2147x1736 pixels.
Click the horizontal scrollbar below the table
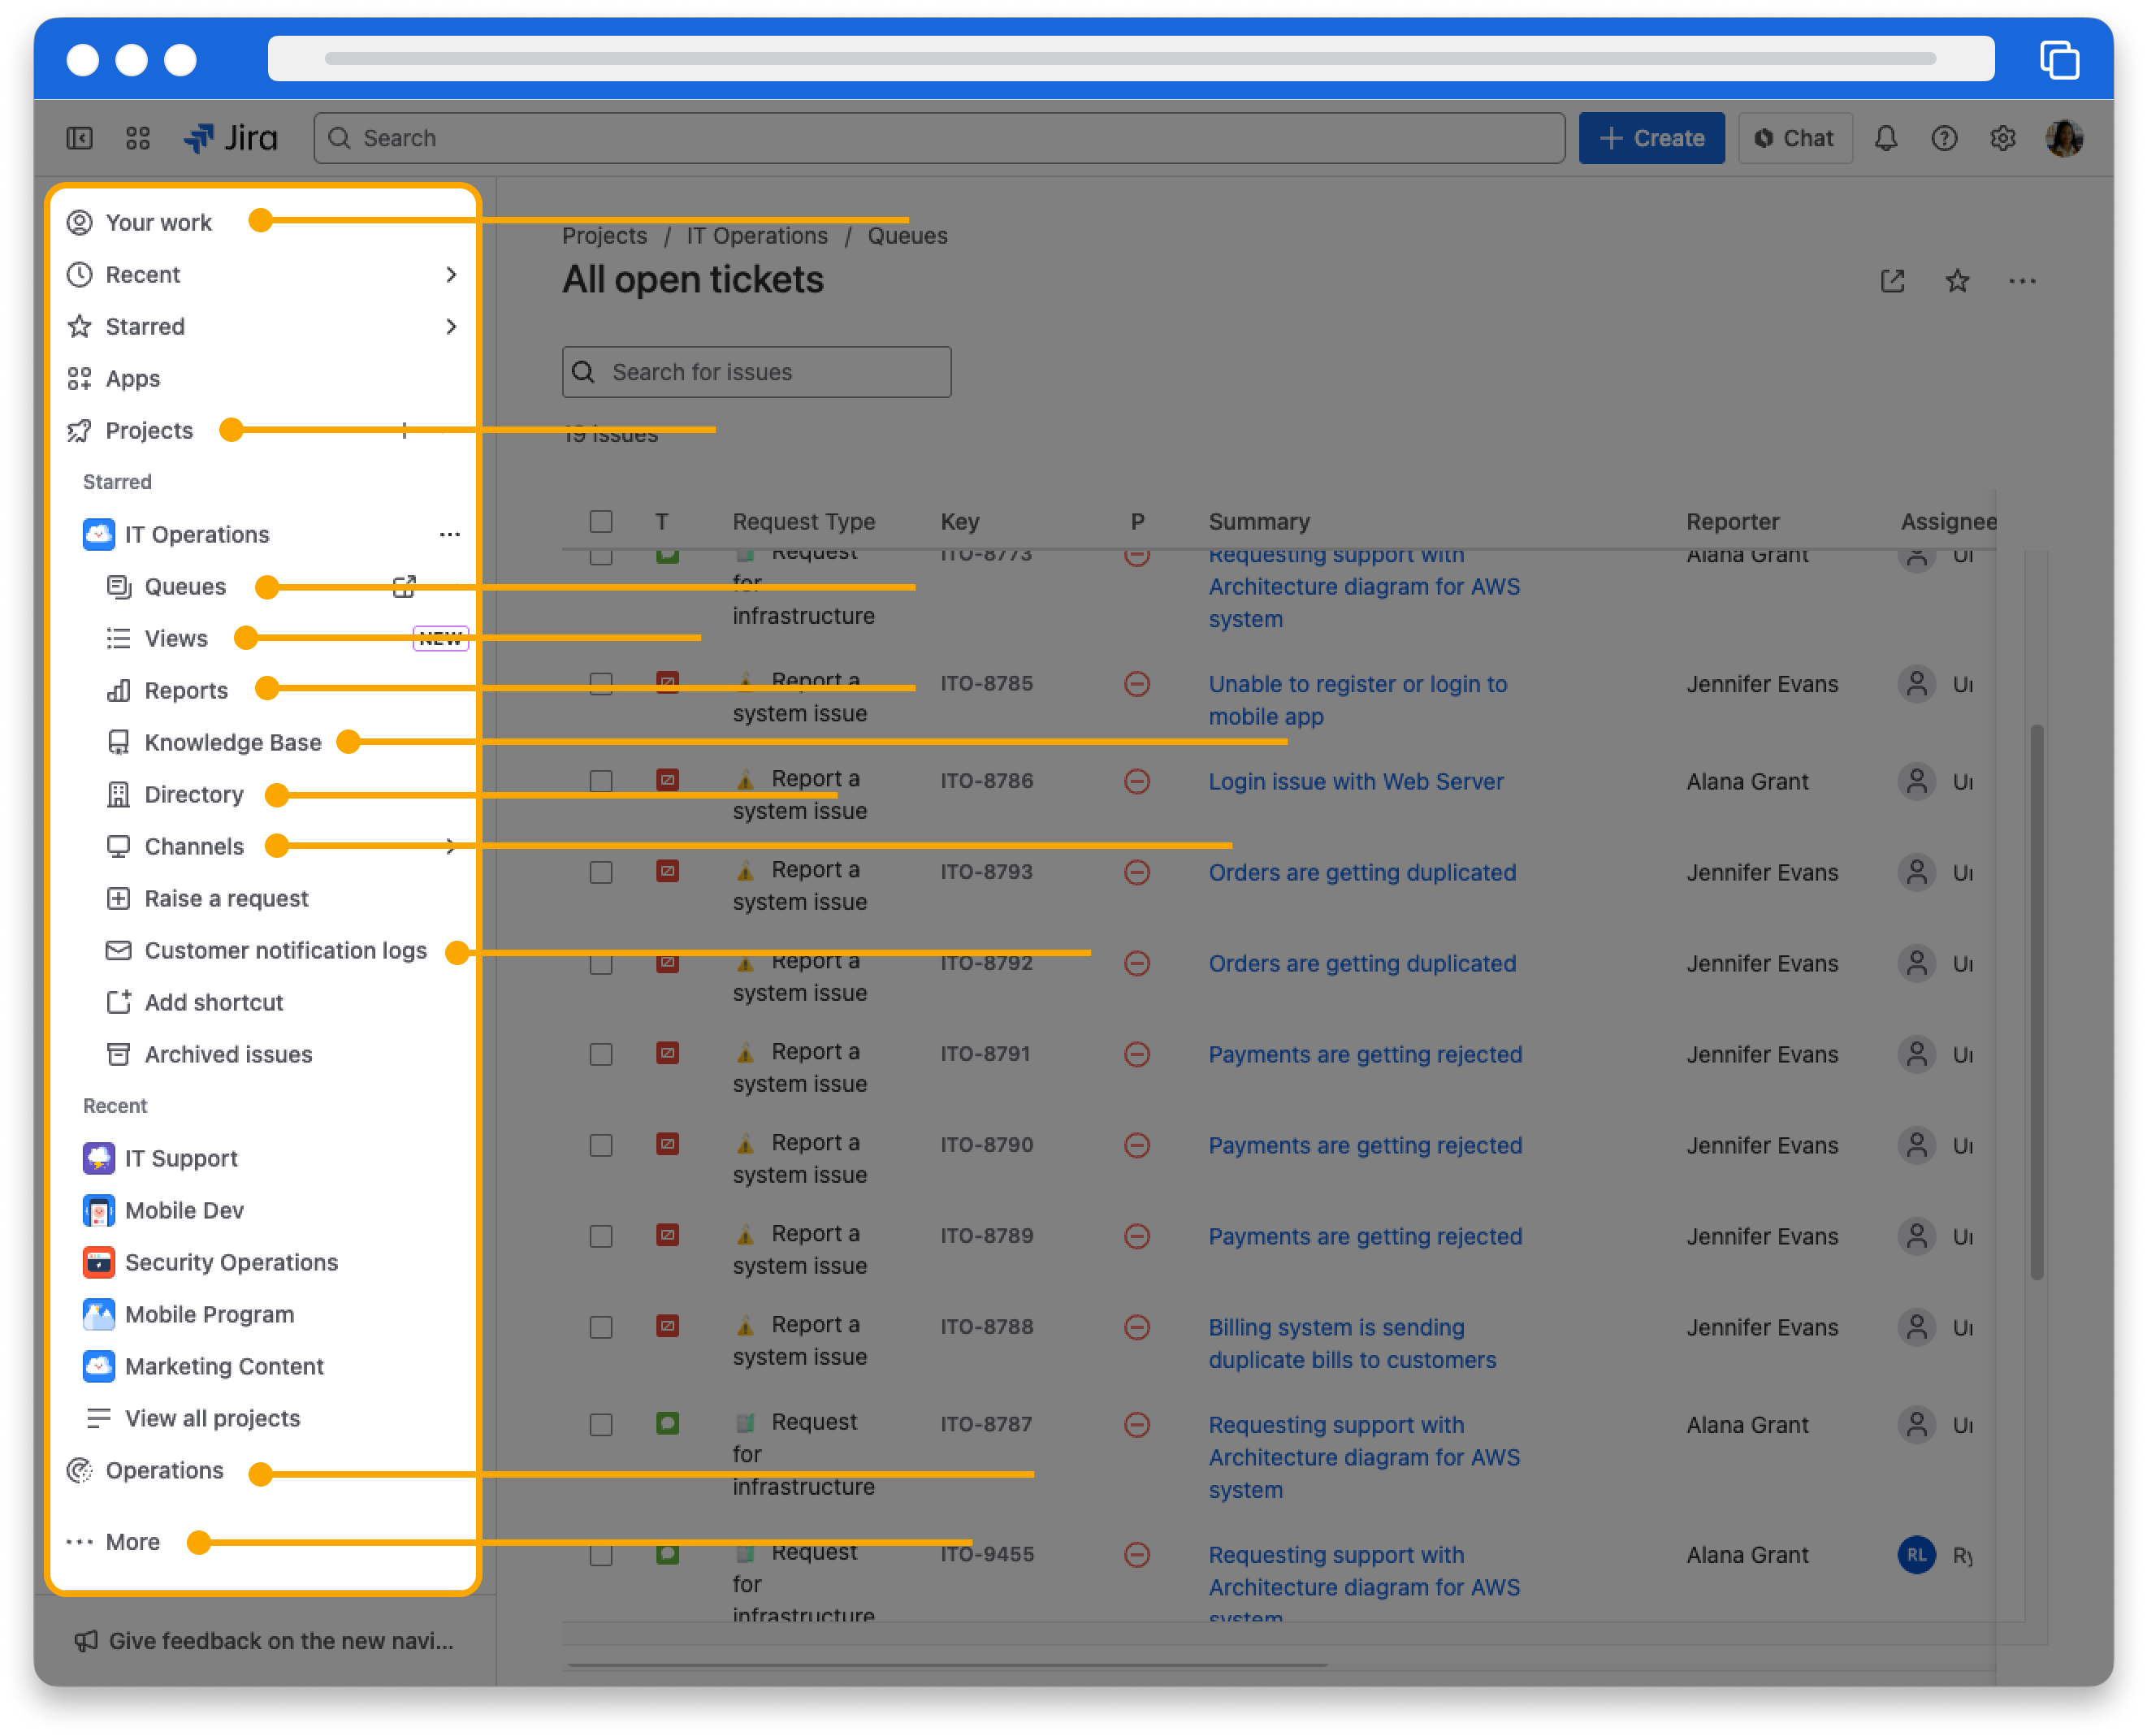pos(946,1665)
